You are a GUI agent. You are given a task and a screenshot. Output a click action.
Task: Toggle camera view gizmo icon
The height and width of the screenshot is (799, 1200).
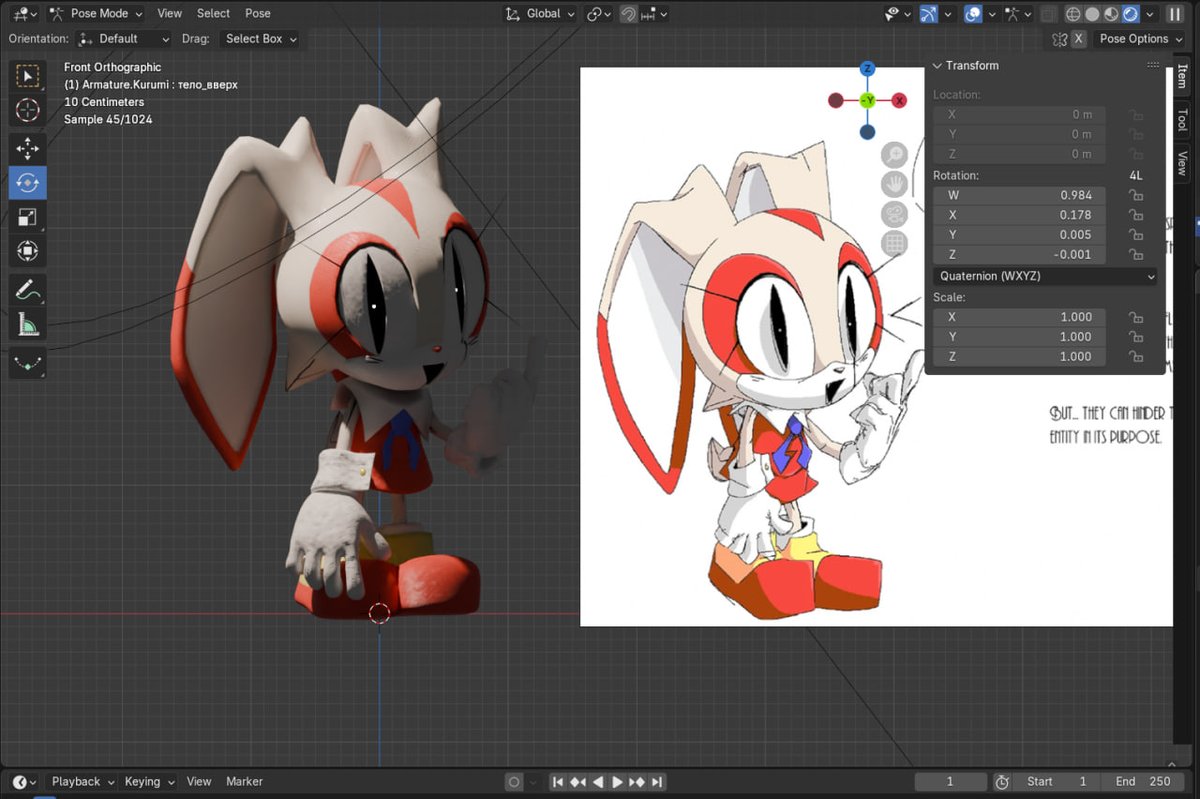[894, 214]
